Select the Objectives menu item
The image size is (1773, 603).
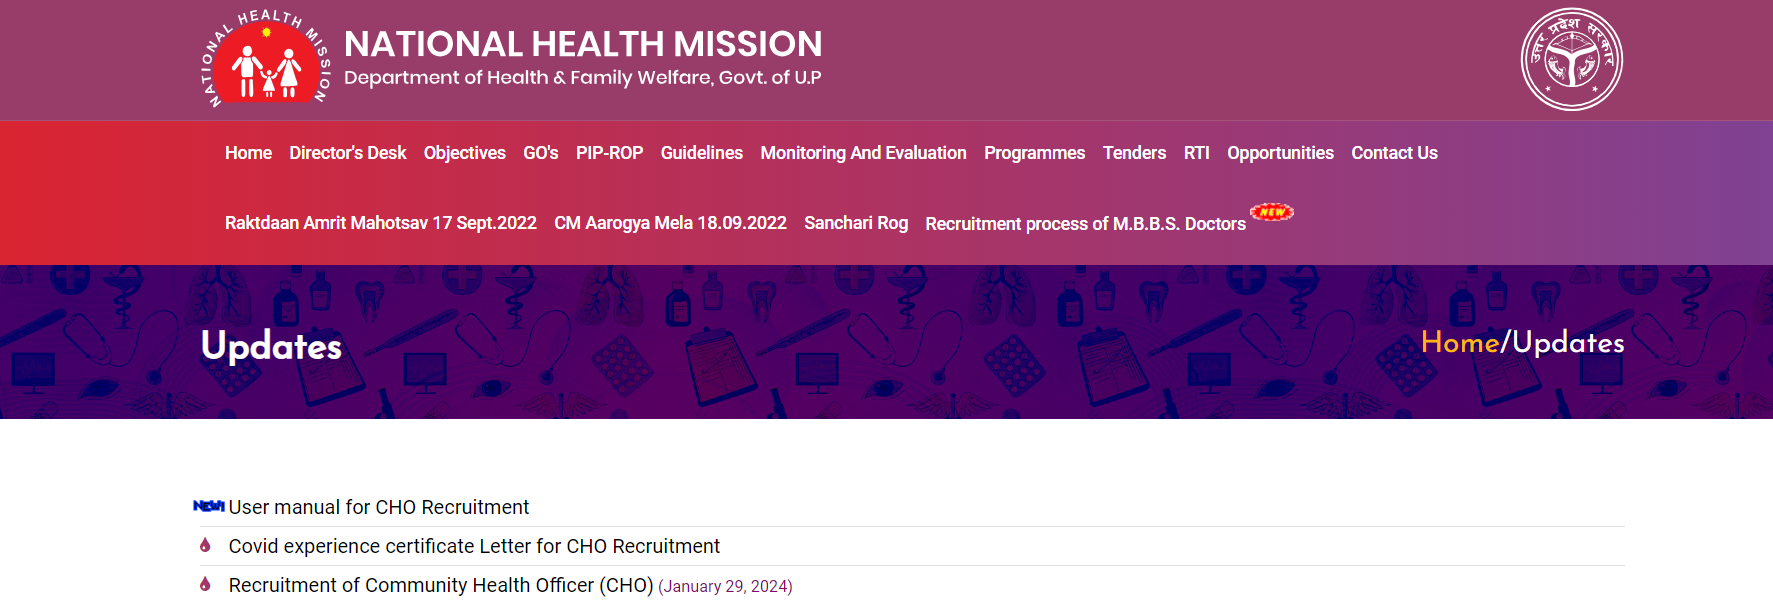coord(465,153)
